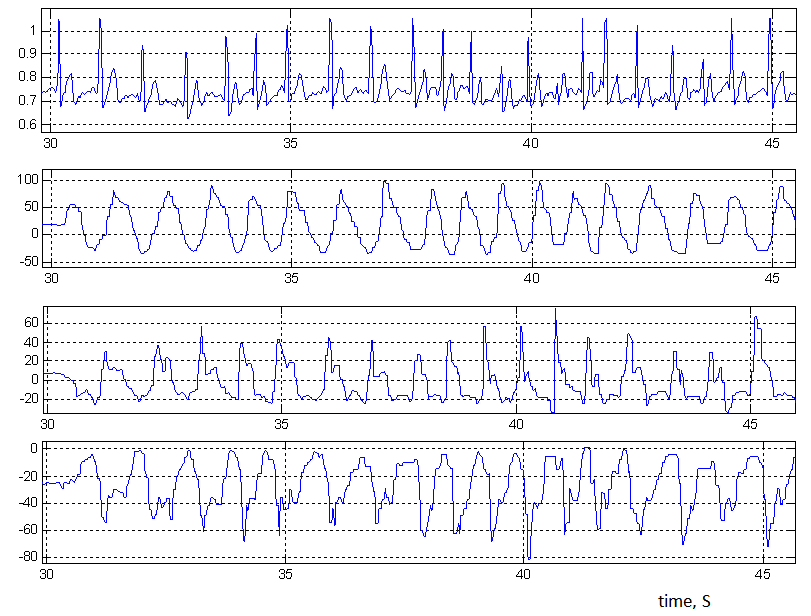Image resolution: width=811 pixels, height=616 pixels.
Task: Click the 45 x-axis tick under second plot
Action: click(x=772, y=279)
